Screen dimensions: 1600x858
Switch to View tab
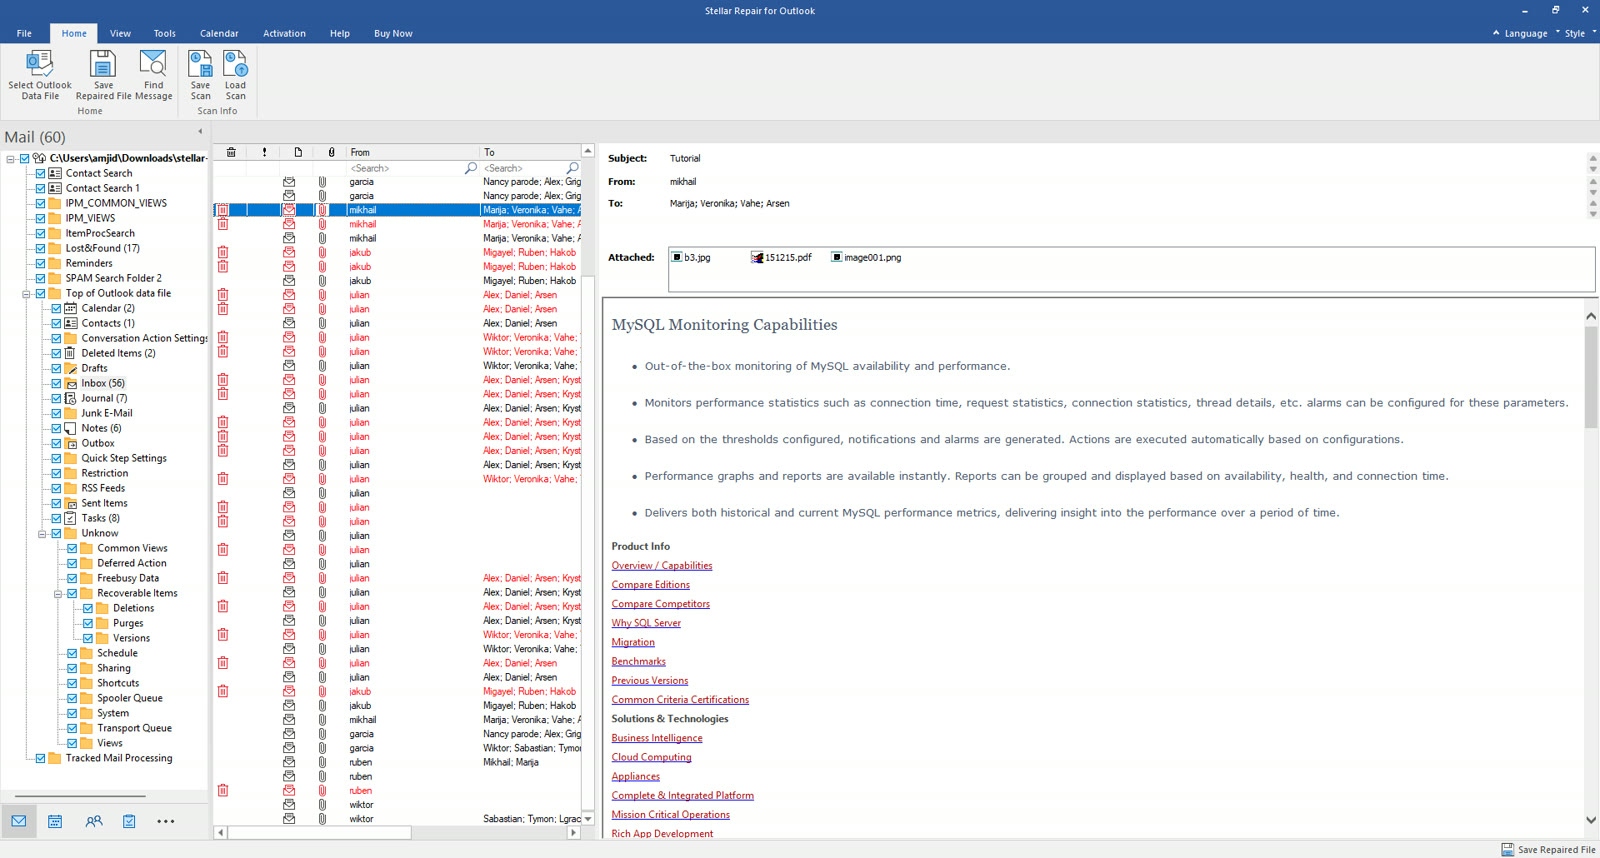tap(120, 33)
